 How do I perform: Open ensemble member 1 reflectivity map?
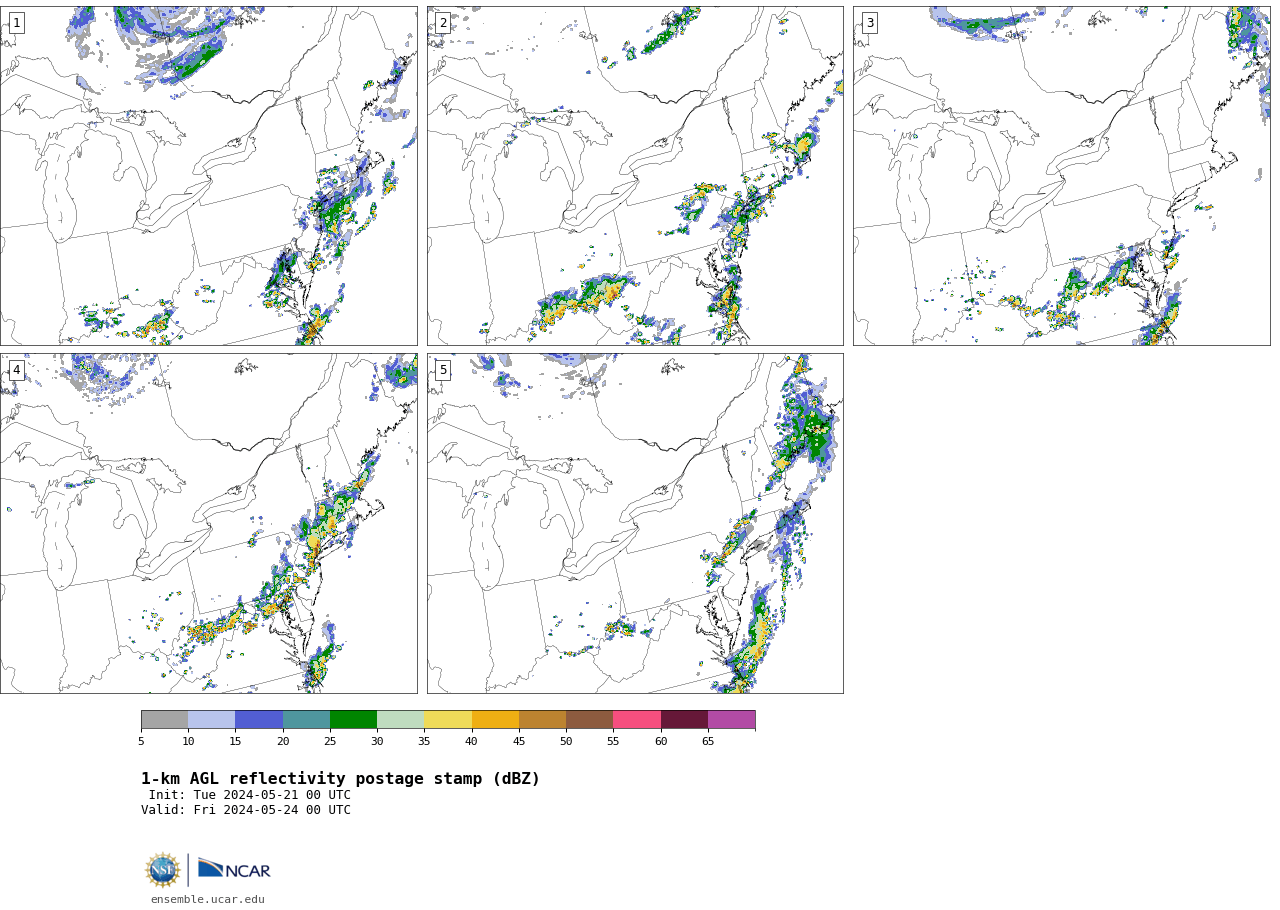(209, 176)
